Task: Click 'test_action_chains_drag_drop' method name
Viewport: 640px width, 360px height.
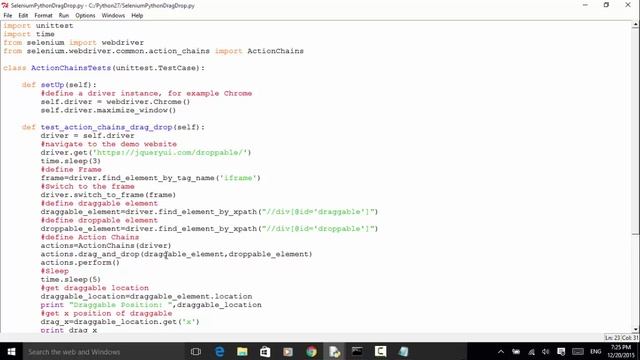Action: [x=106, y=127]
